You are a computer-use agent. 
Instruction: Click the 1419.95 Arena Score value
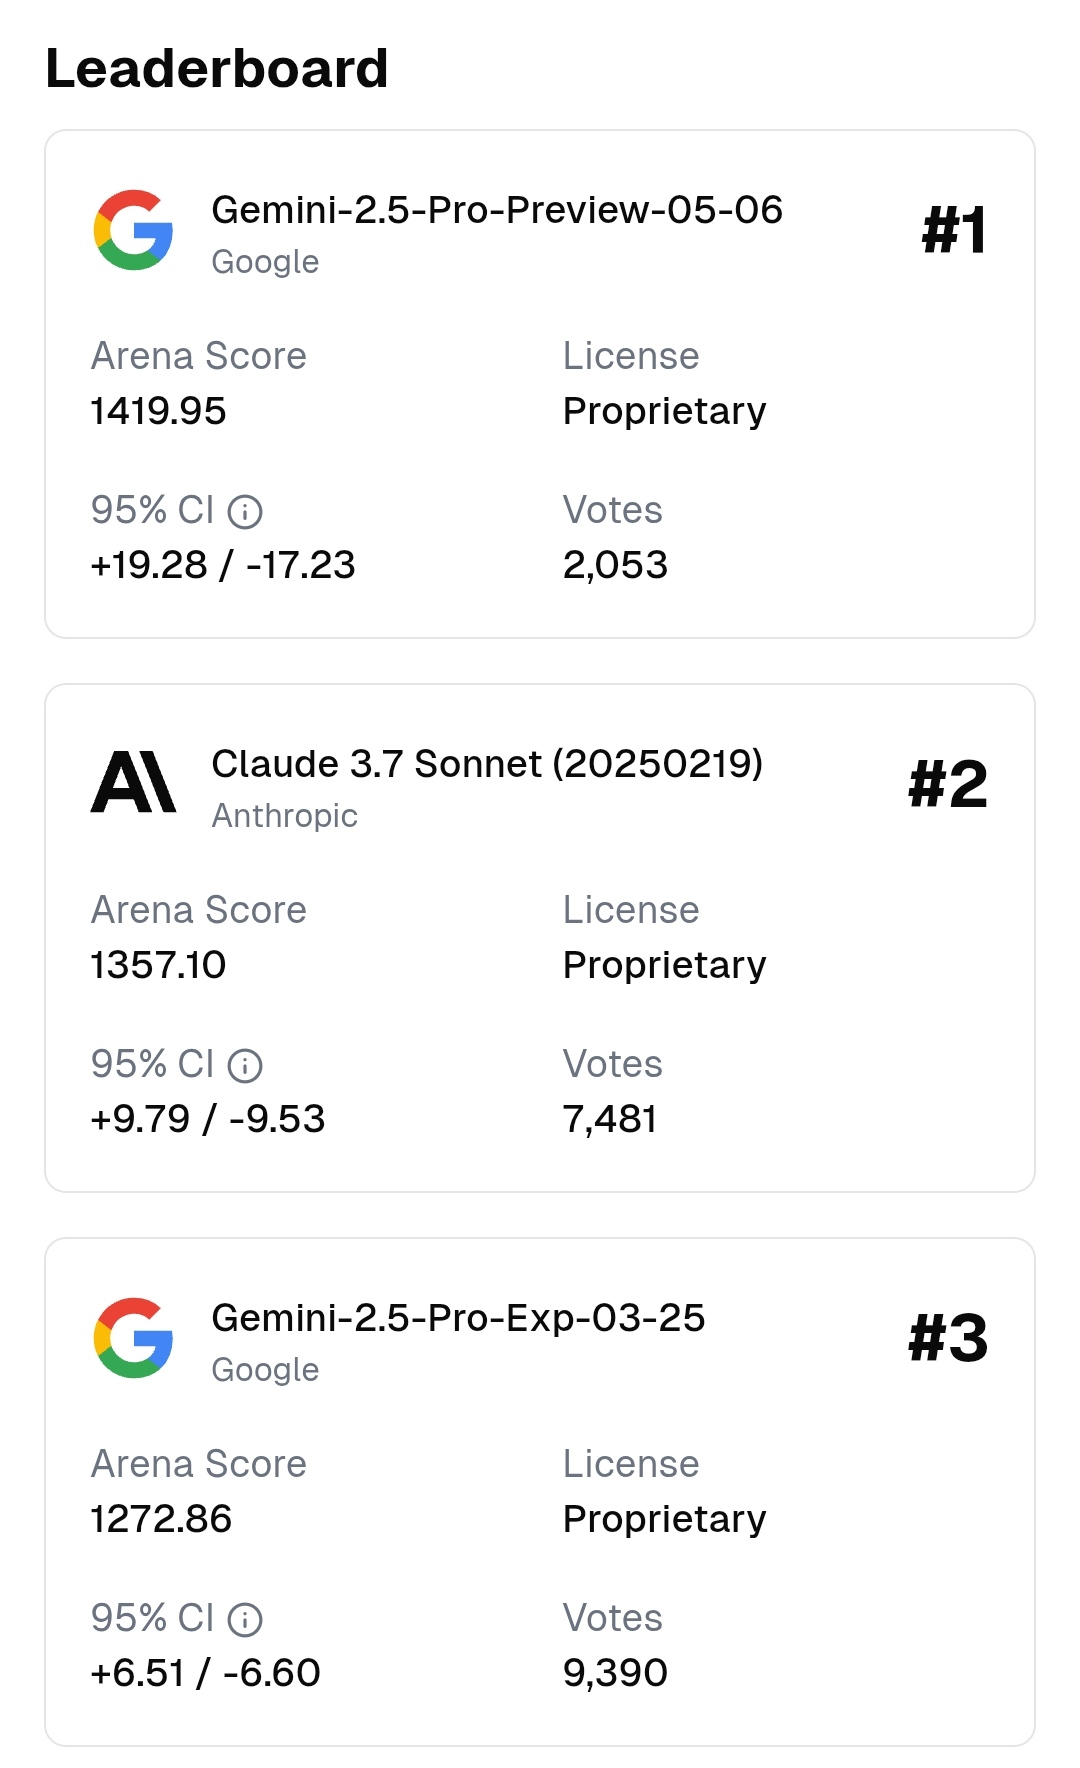coord(158,411)
